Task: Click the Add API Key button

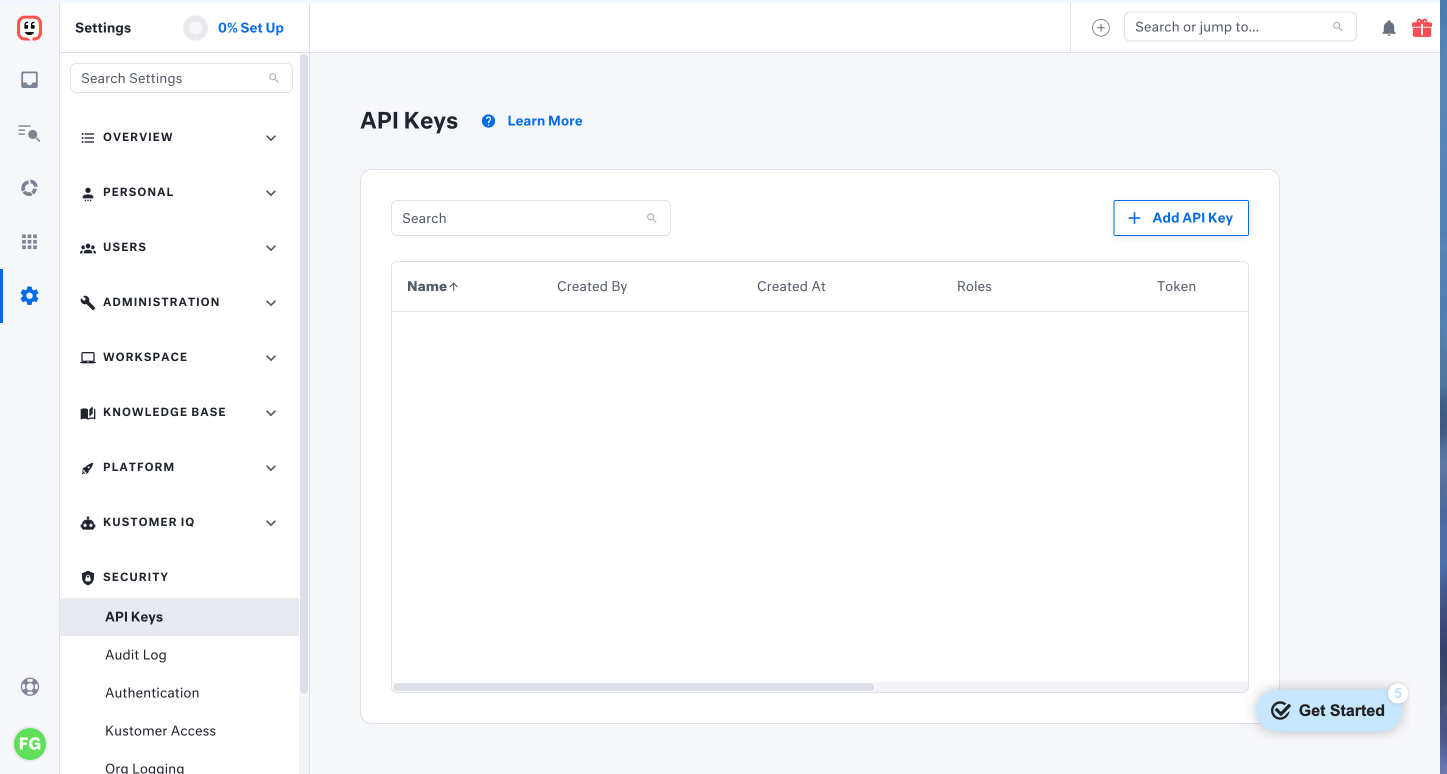Action: click(1180, 218)
